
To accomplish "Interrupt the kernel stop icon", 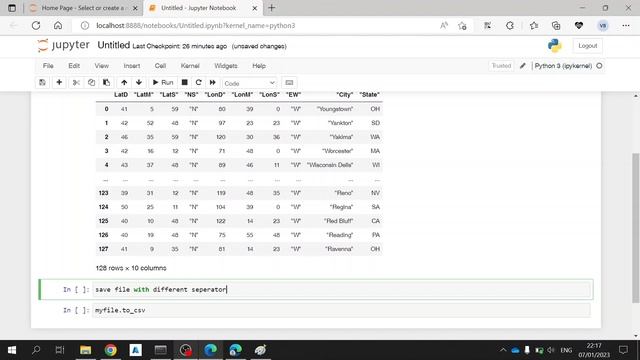I will point(184,82).
